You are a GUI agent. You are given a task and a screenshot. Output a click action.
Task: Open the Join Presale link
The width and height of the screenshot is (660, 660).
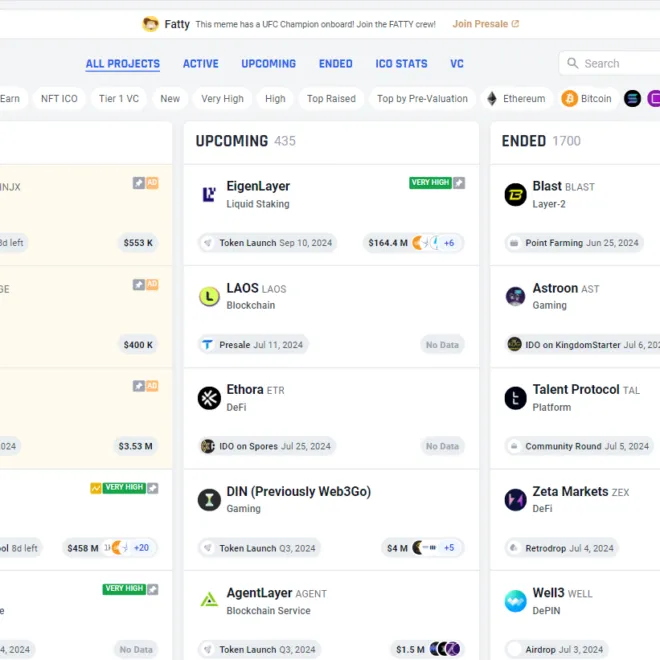pos(485,24)
